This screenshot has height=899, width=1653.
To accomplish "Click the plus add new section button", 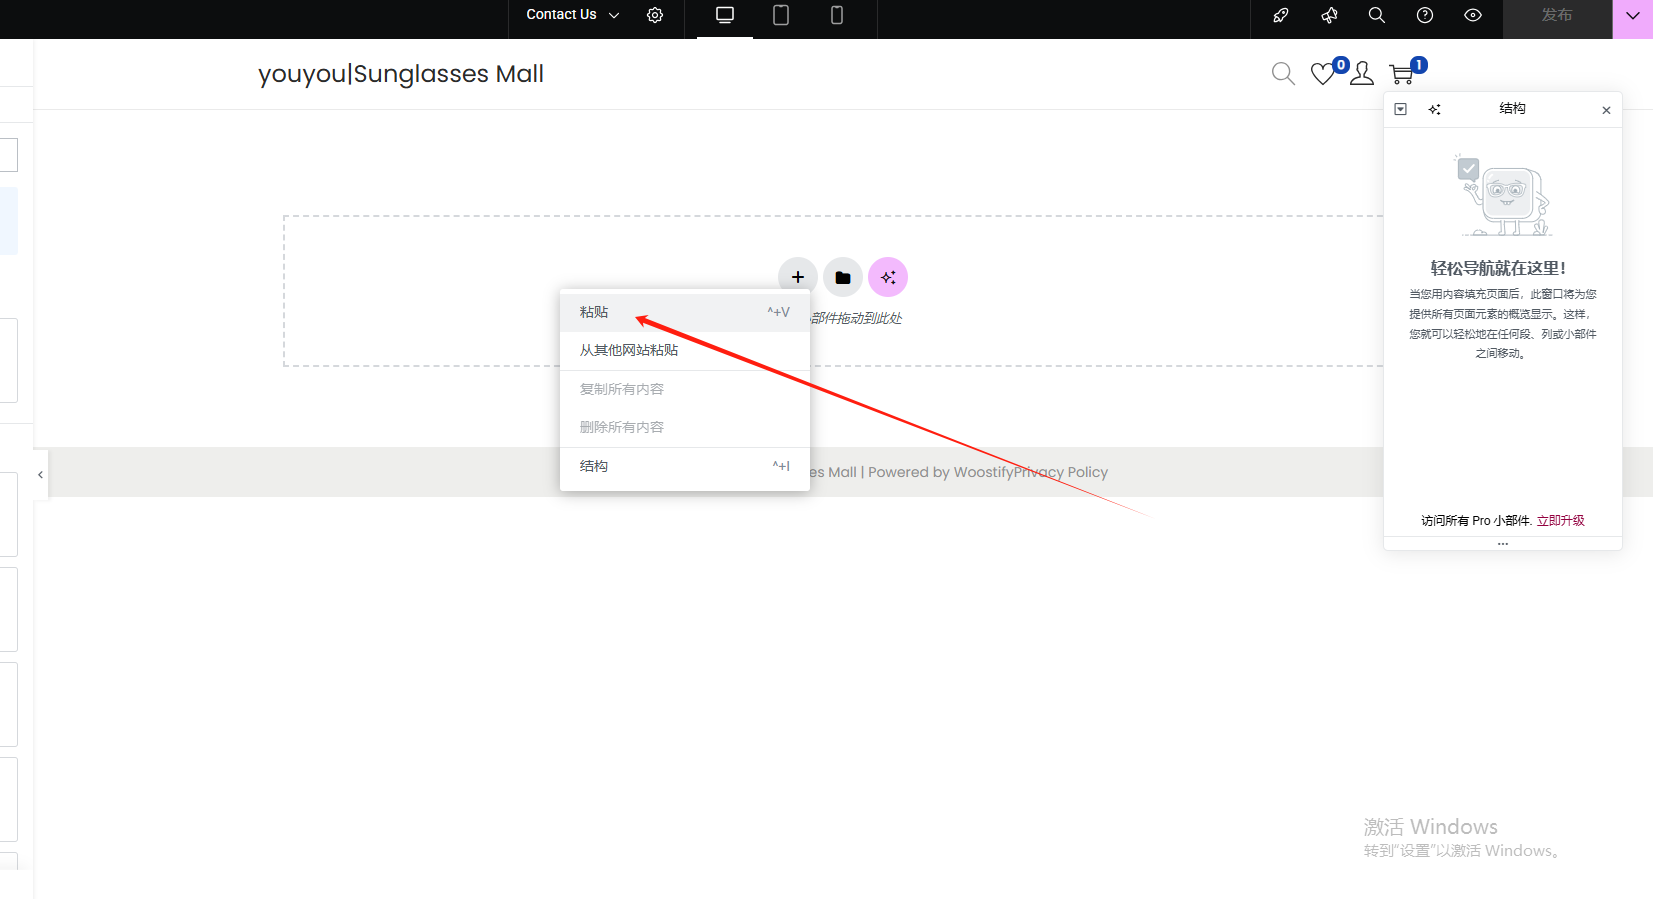I will point(797,277).
